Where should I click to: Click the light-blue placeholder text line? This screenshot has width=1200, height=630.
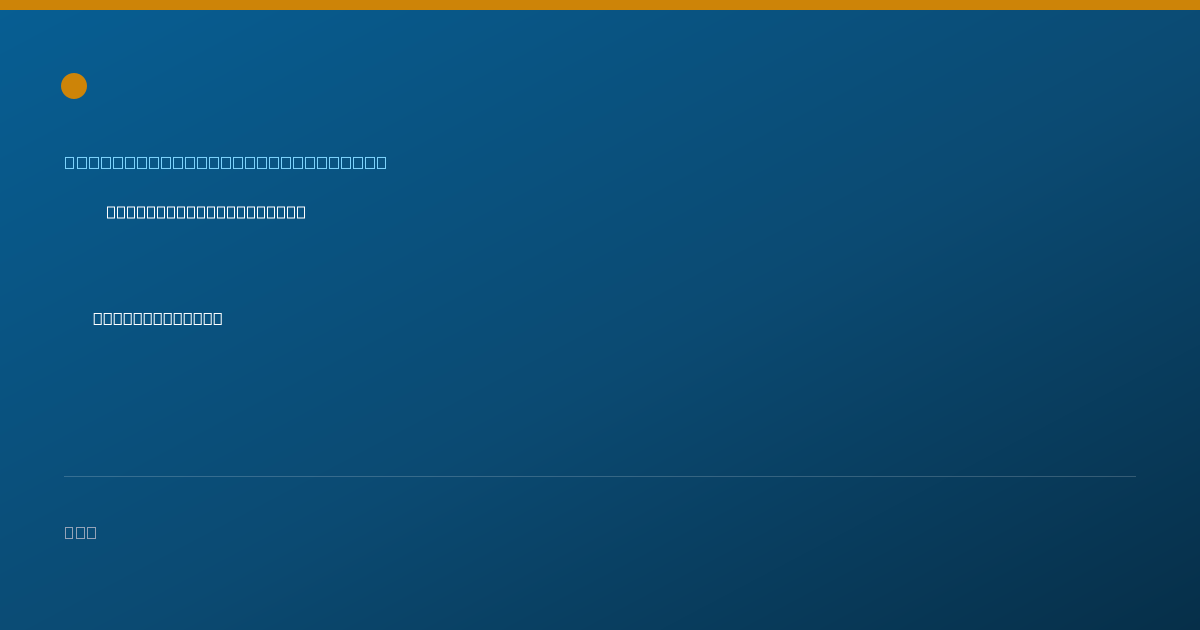pyautogui.click(x=226, y=162)
